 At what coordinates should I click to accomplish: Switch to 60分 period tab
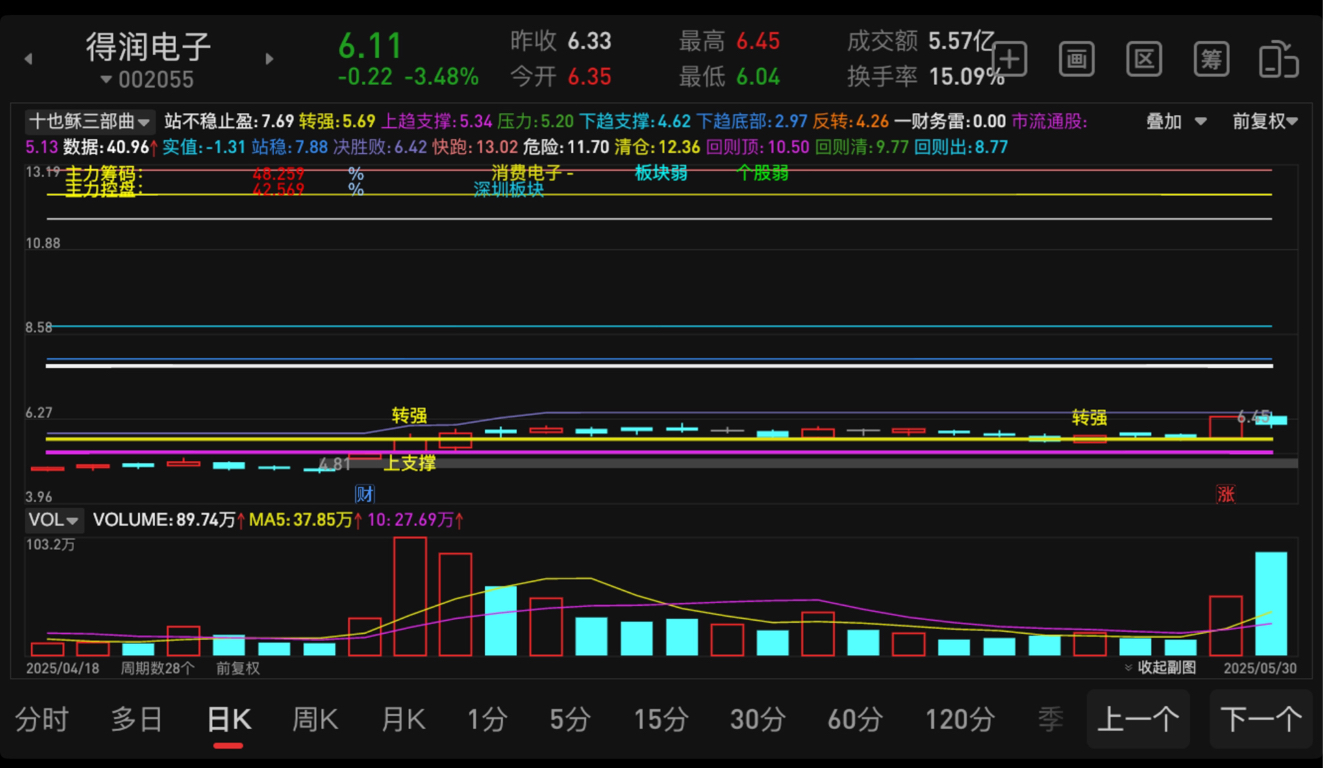point(855,719)
